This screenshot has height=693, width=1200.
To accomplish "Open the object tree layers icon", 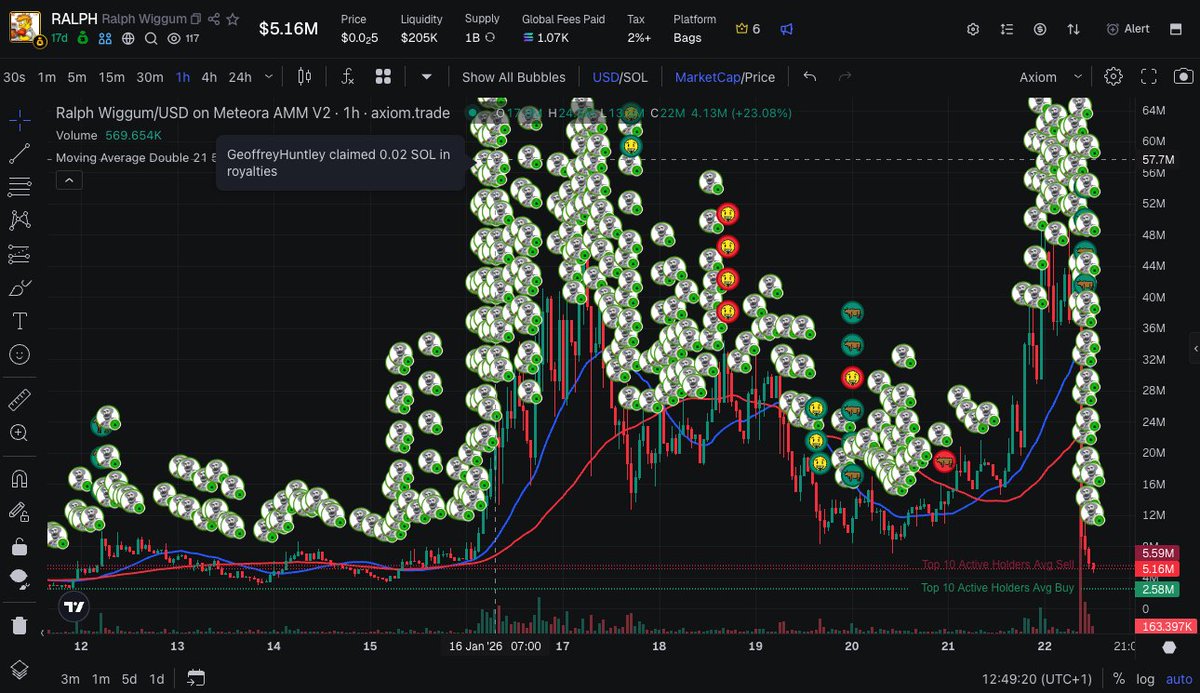I will [x=19, y=669].
